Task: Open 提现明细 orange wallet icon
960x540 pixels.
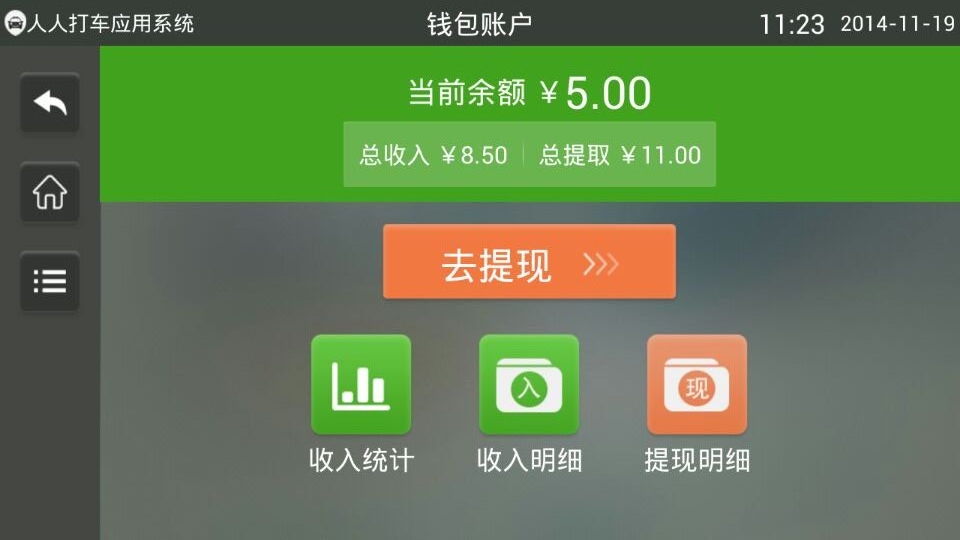Action: pos(697,384)
